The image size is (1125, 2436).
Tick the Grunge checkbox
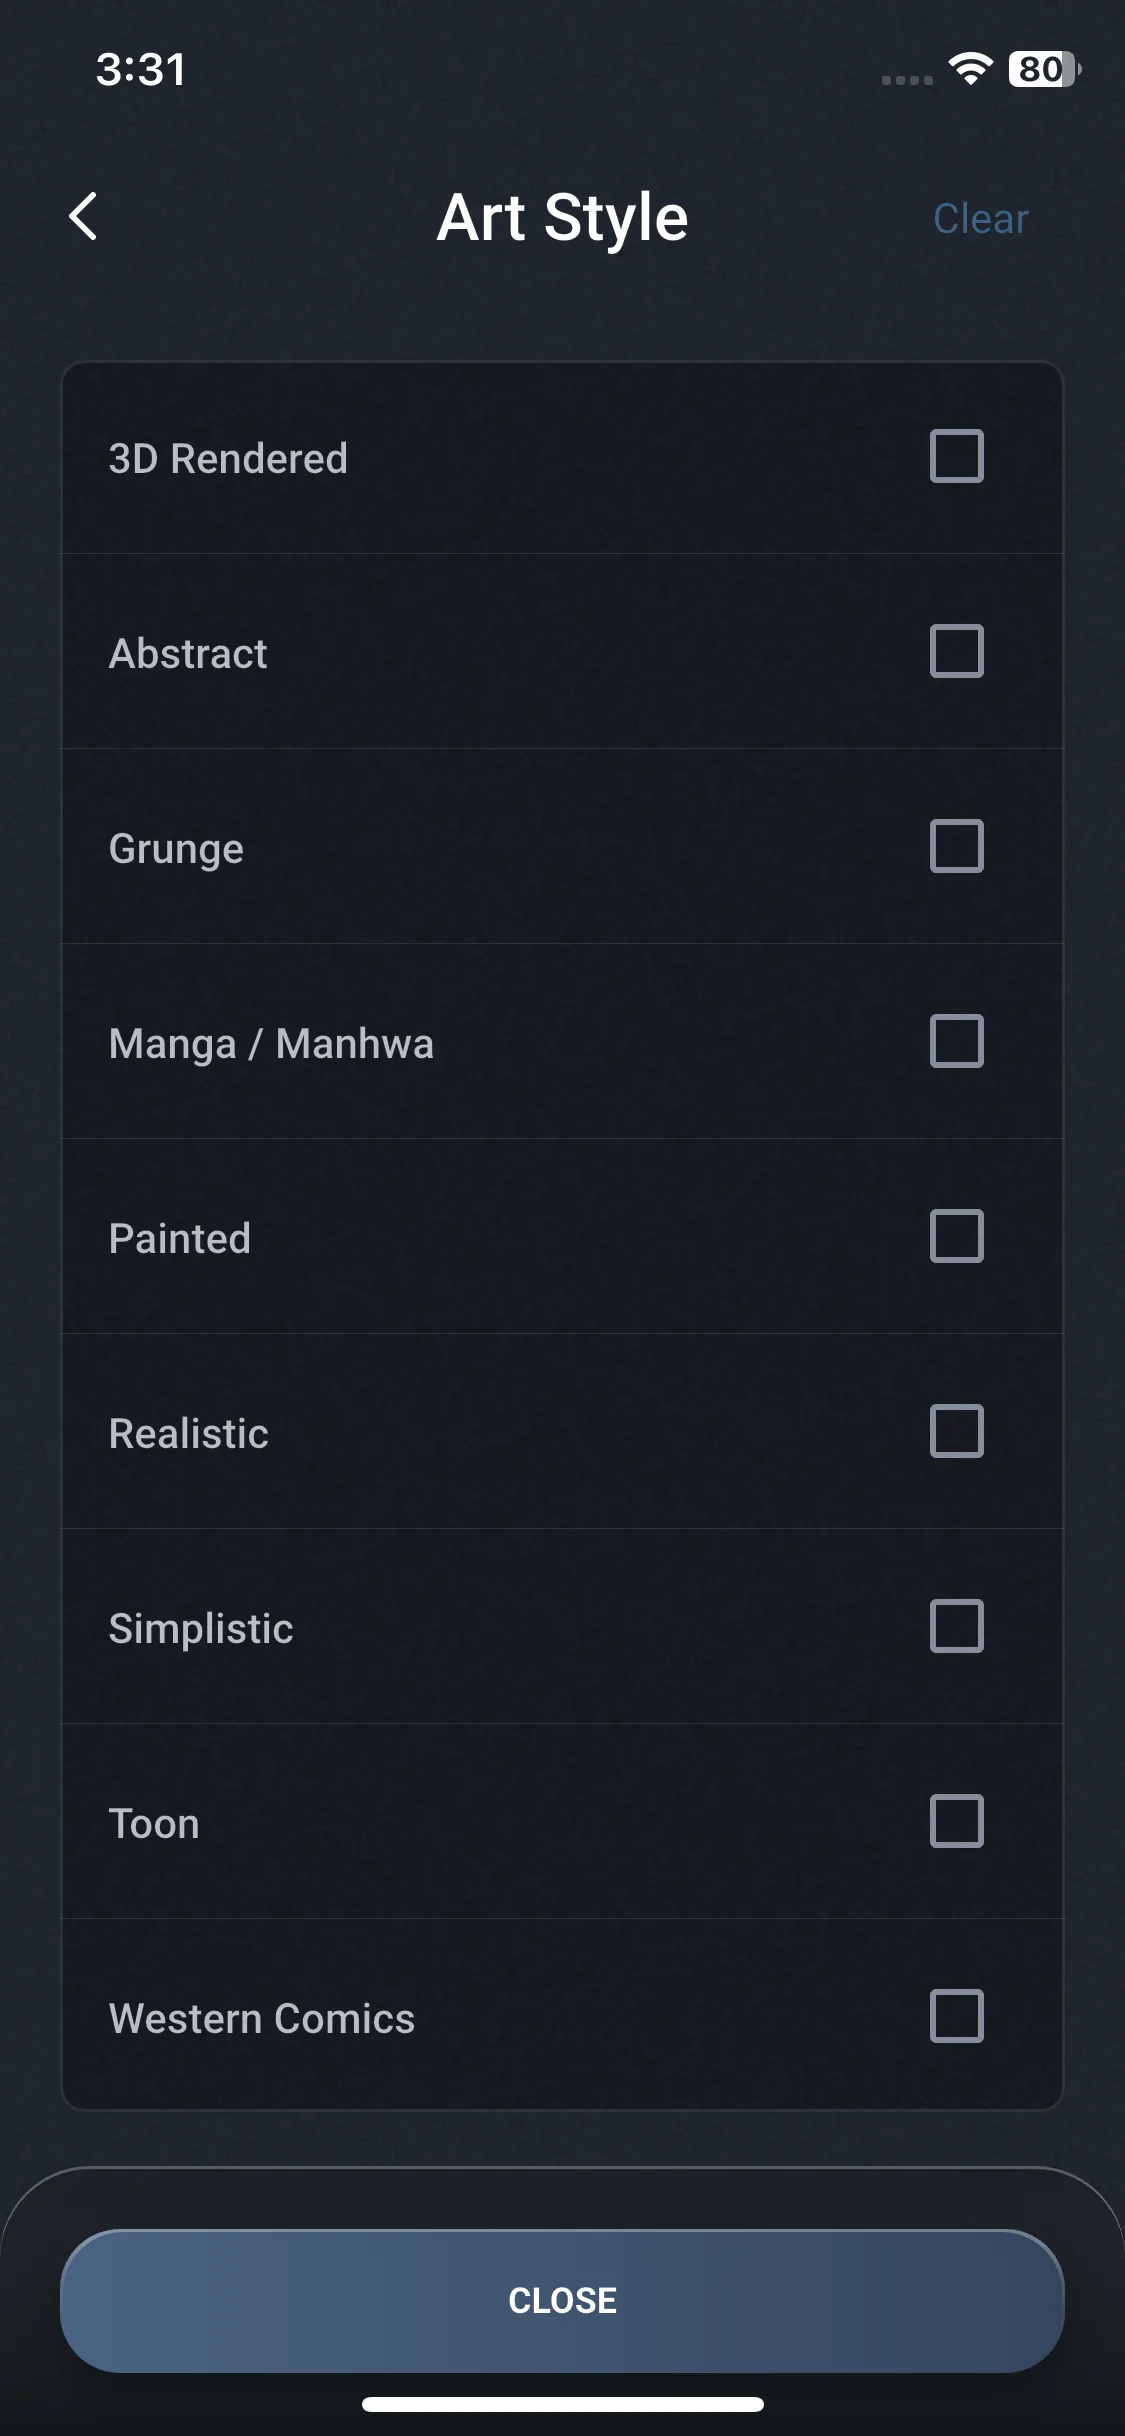click(x=956, y=846)
